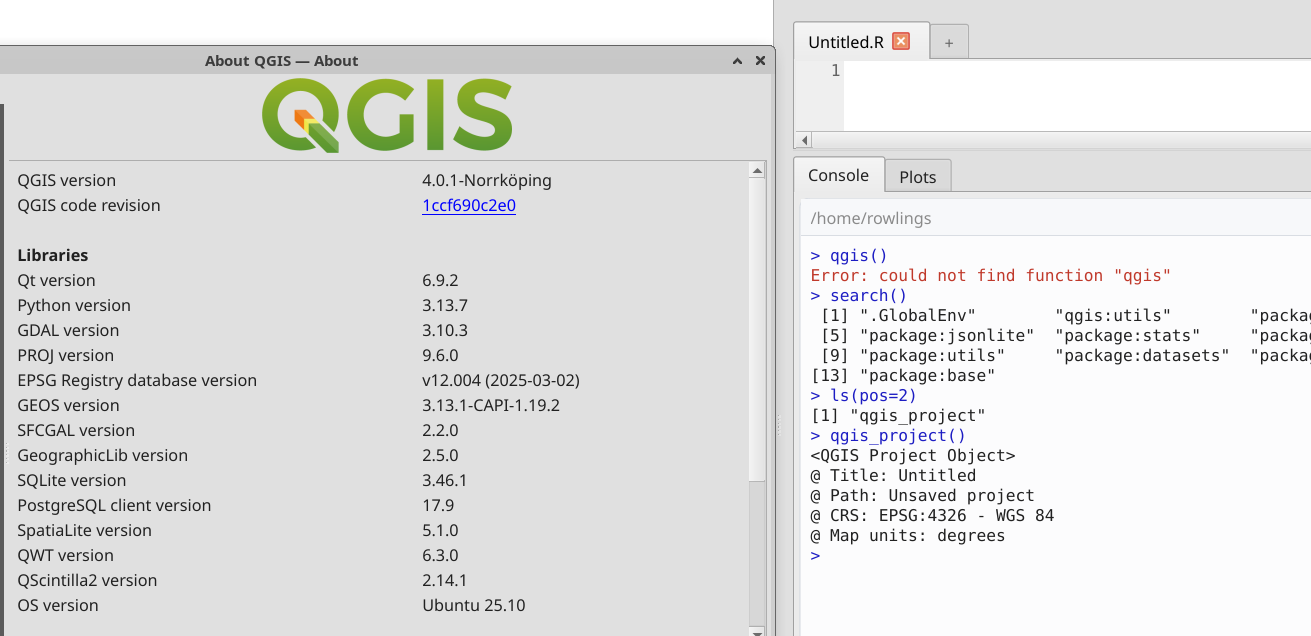Click the "qgis:utils" entry in search output
Image resolution: width=1311 pixels, height=636 pixels.
[1113, 316]
